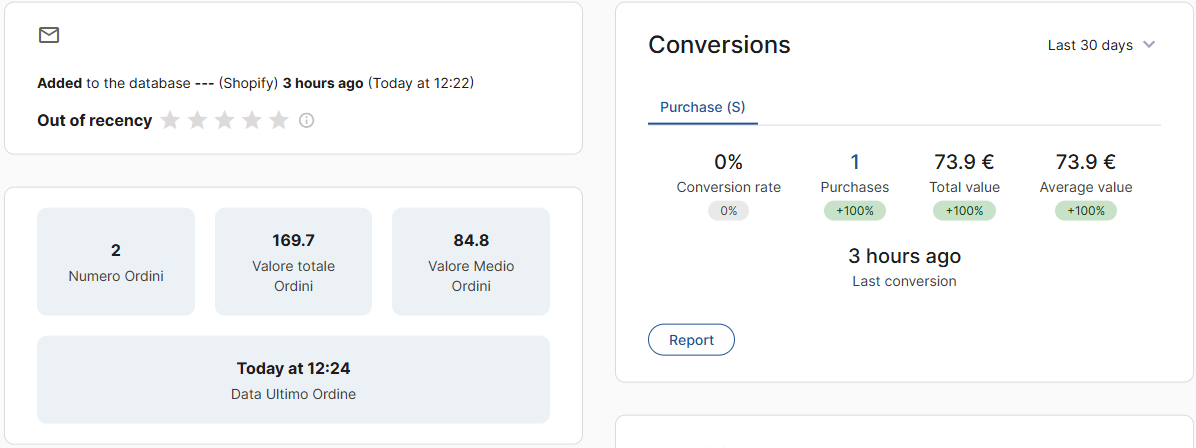Screen dimensions: 1196x448
Task: Click the Conversion rate label
Action: click(728, 187)
